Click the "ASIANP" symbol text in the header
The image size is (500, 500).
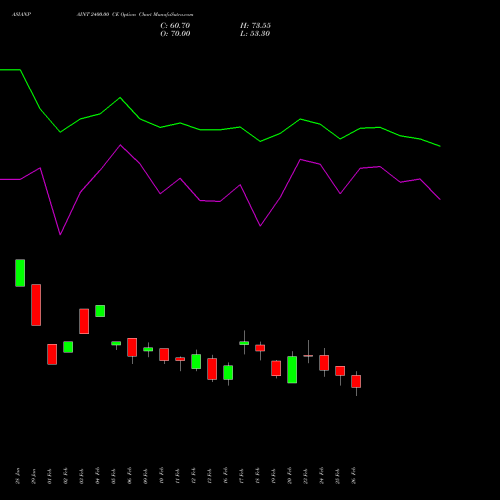click(21, 15)
